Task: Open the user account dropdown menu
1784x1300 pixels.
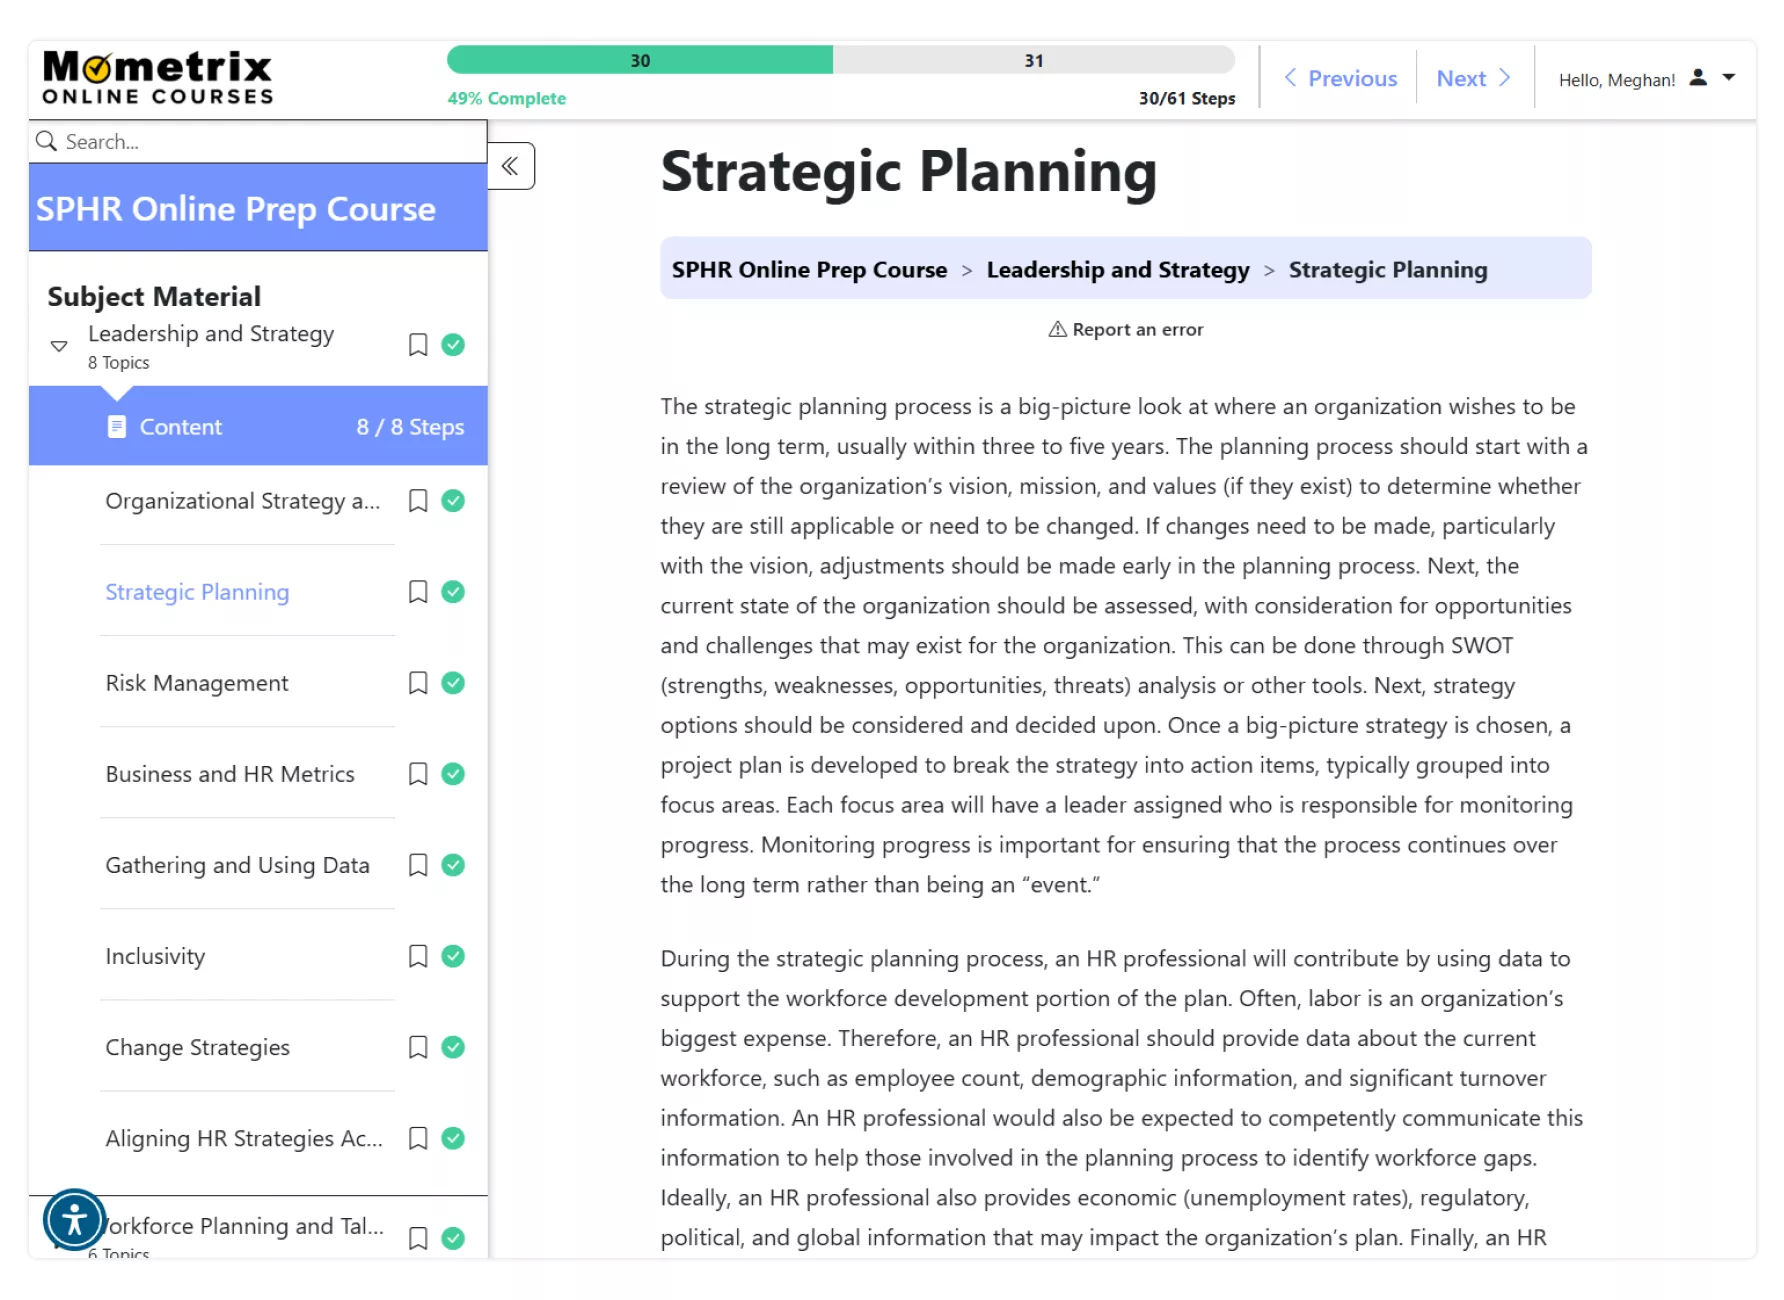Action: (x=1728, y=78)
